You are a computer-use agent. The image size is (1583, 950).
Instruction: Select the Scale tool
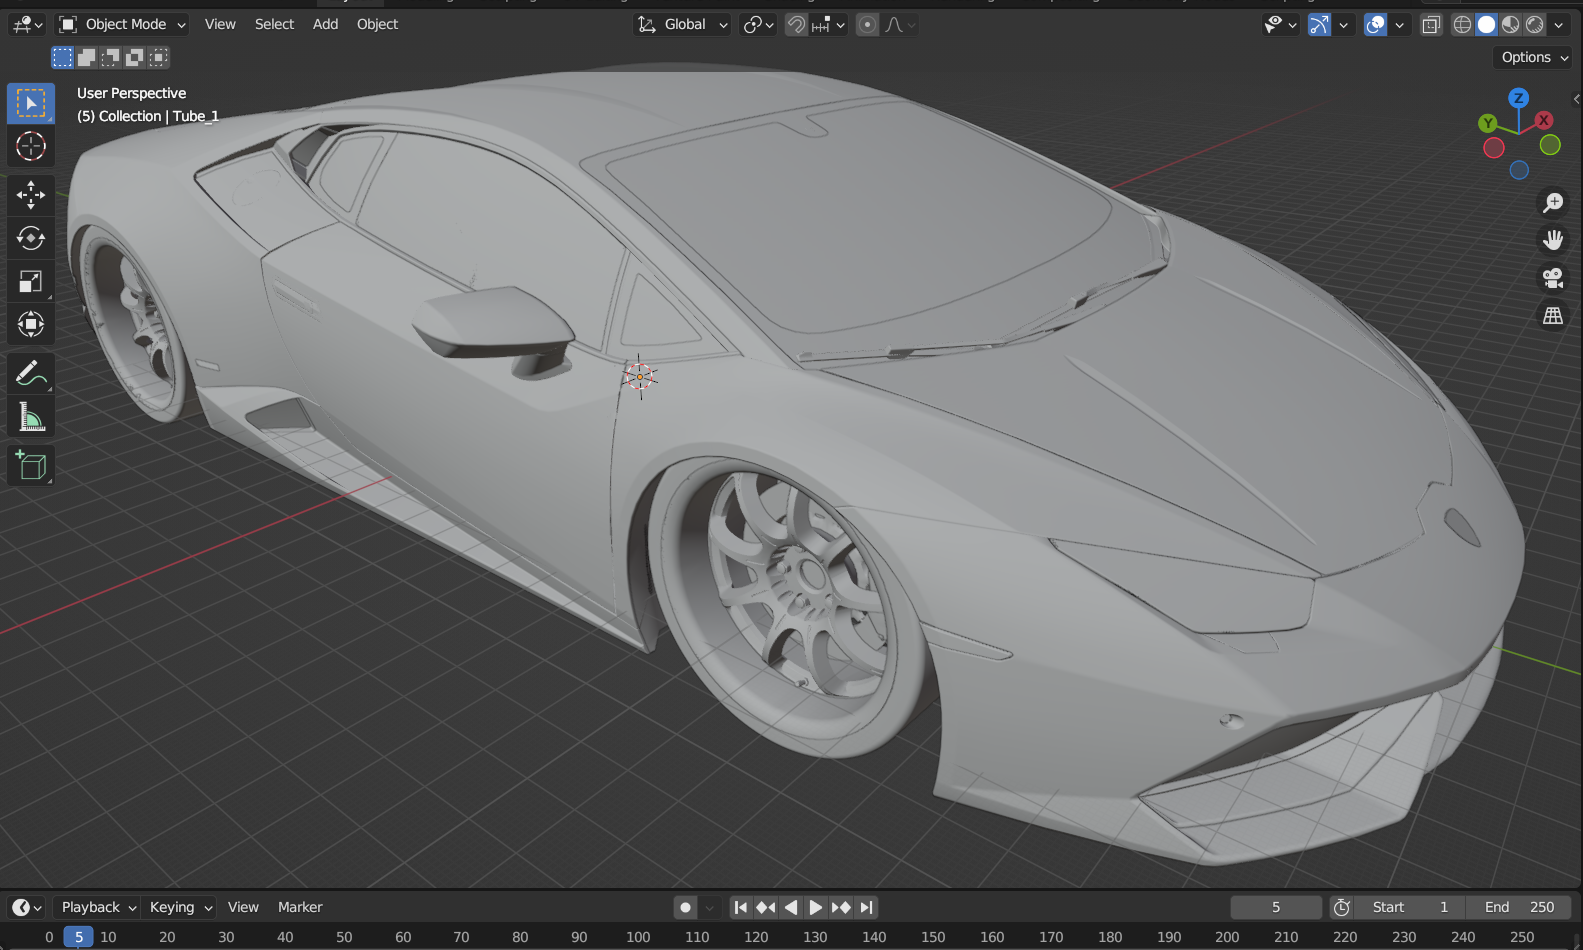click(x=31, y=281)
